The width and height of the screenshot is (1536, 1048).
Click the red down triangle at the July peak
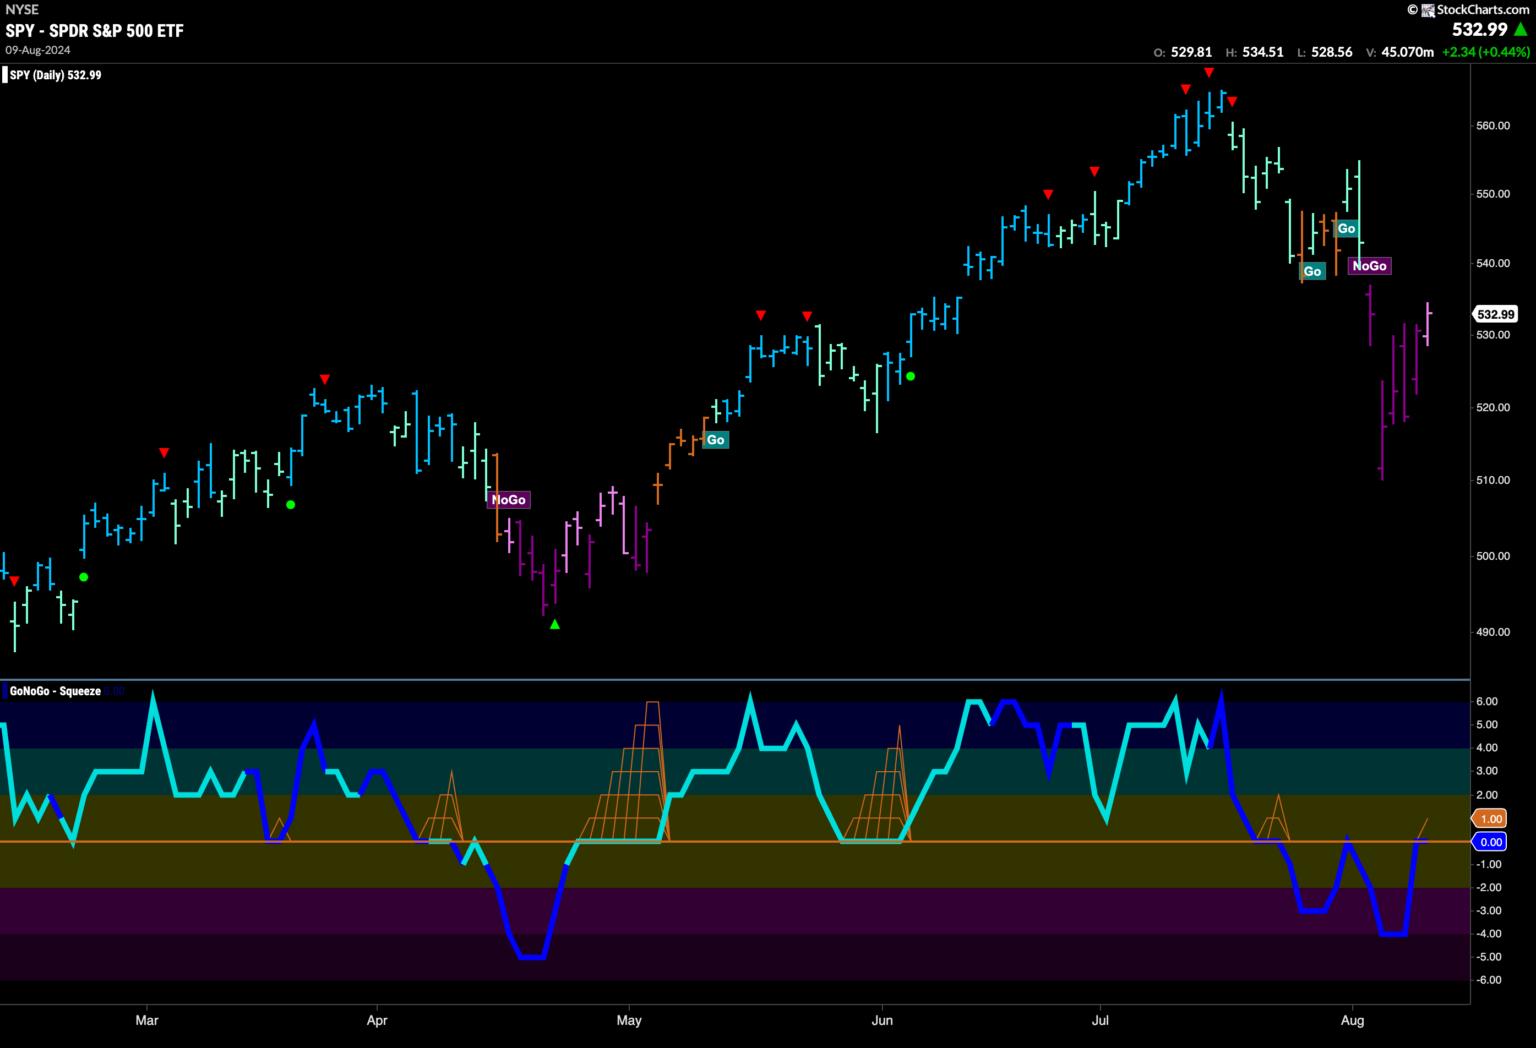(1209, 72)
